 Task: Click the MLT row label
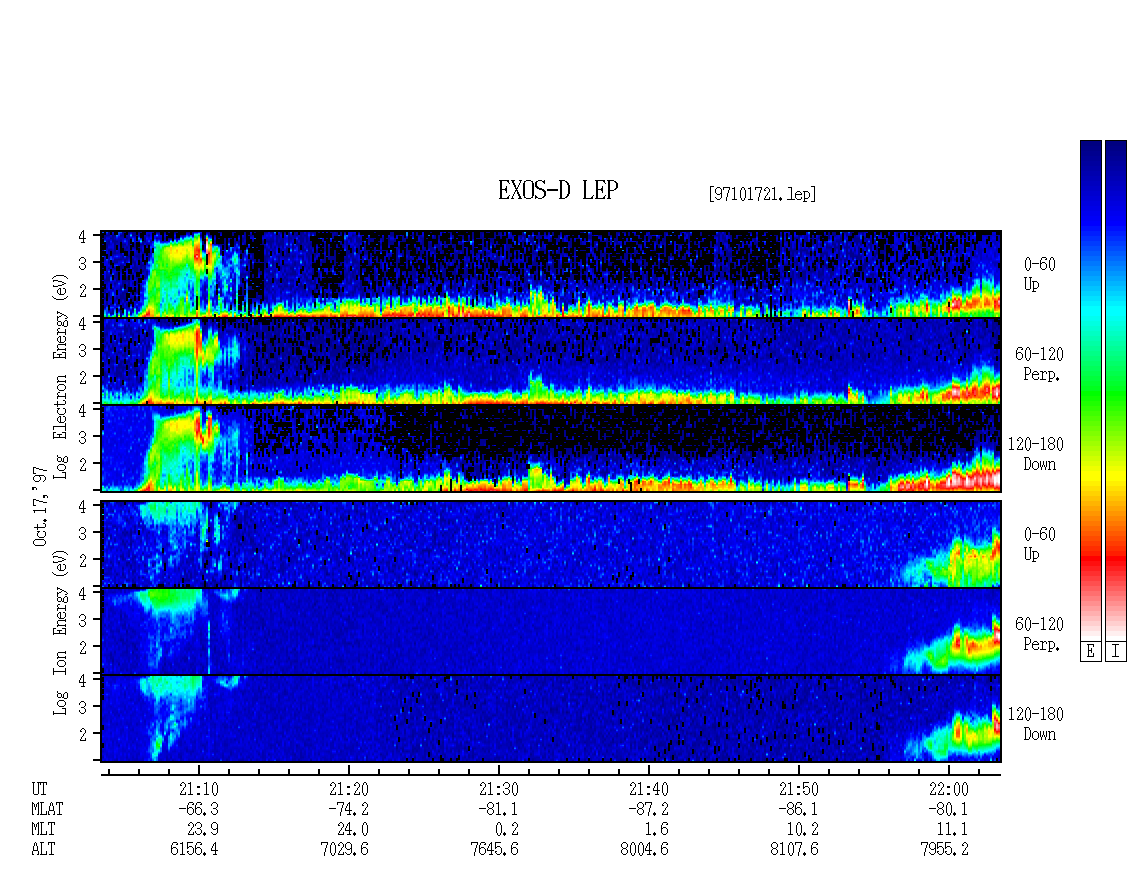click(43, 830)
